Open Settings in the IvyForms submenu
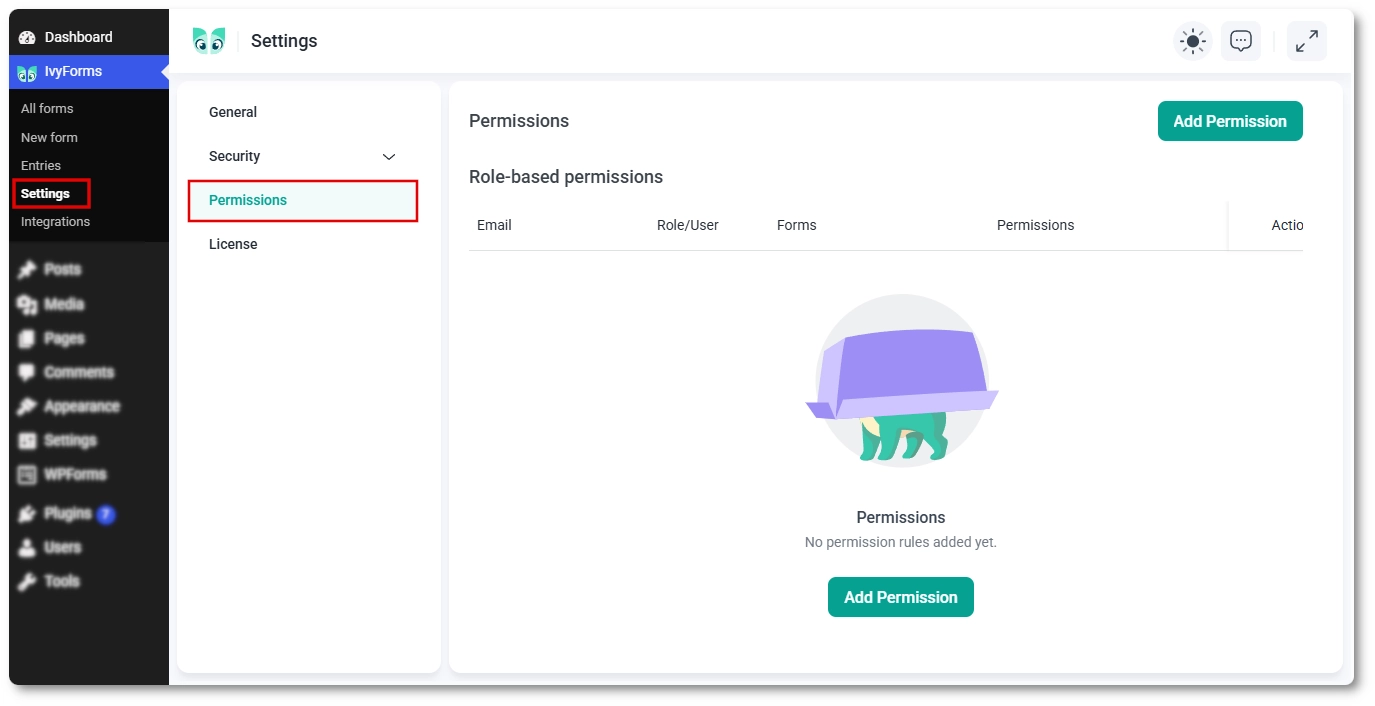 [x=46, y=193]
